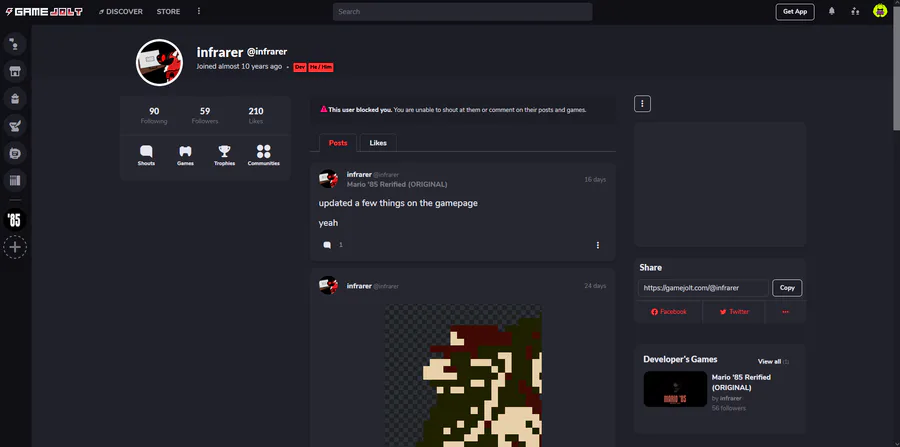Share profile on Twitter
Viewport: 900px width, 447px height.
click(734, 312)
